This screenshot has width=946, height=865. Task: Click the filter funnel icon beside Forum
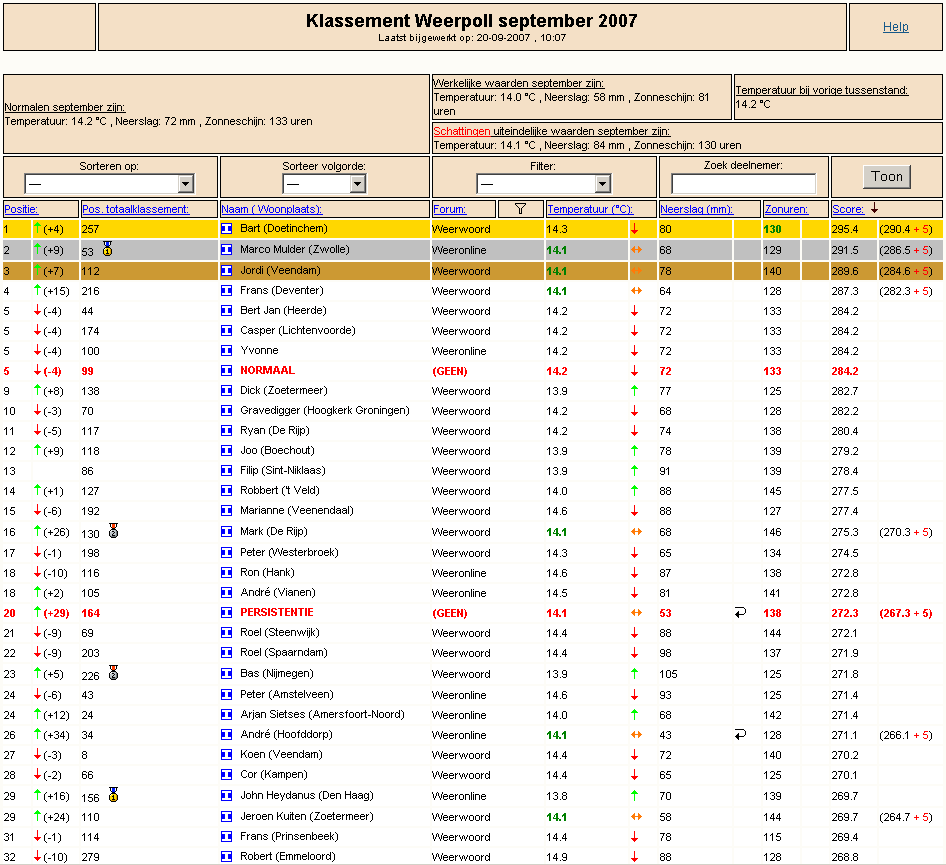click(x=520, y=209)
